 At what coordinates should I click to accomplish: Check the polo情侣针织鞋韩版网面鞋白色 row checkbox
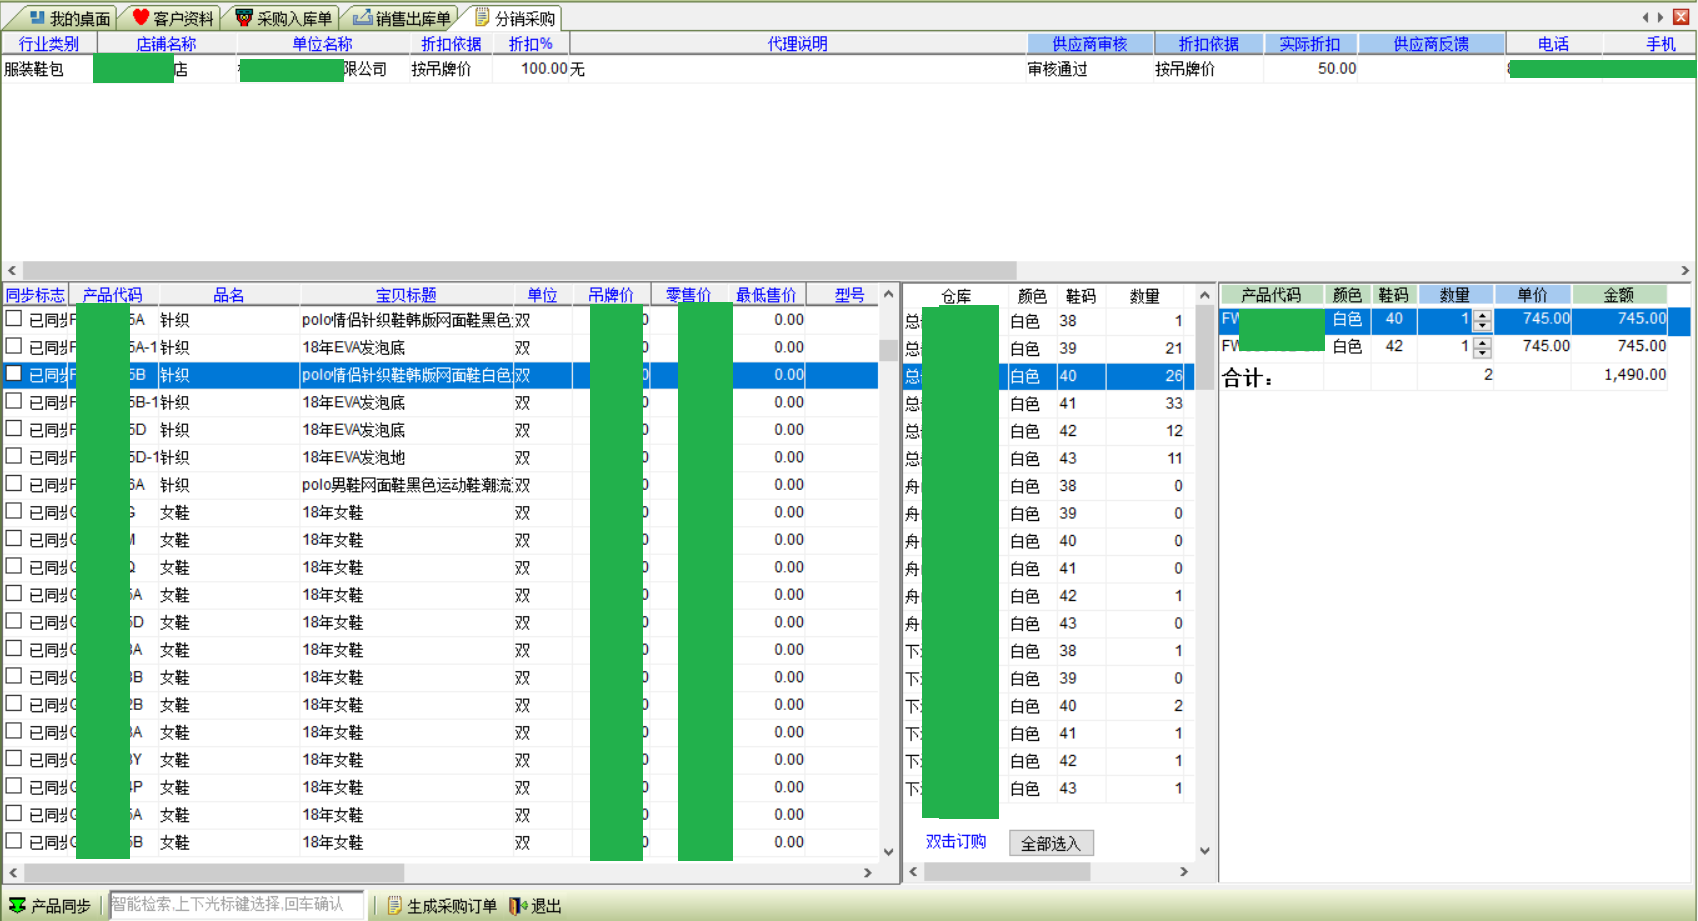[x=14, y=374]
